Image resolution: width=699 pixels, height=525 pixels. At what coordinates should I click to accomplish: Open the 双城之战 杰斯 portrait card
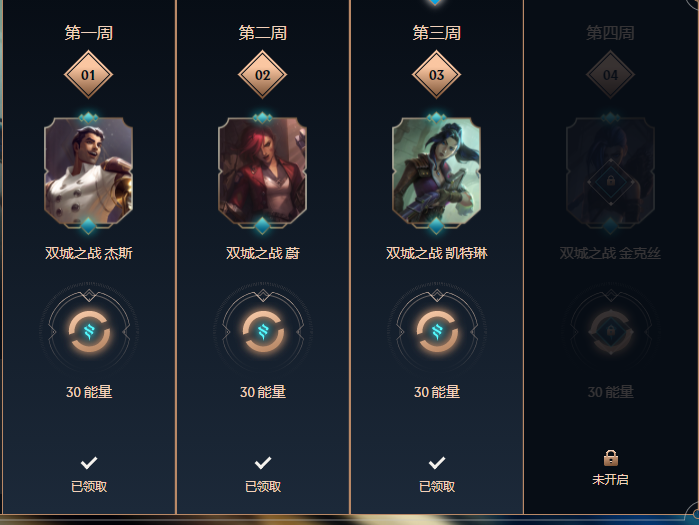point(88,172)
